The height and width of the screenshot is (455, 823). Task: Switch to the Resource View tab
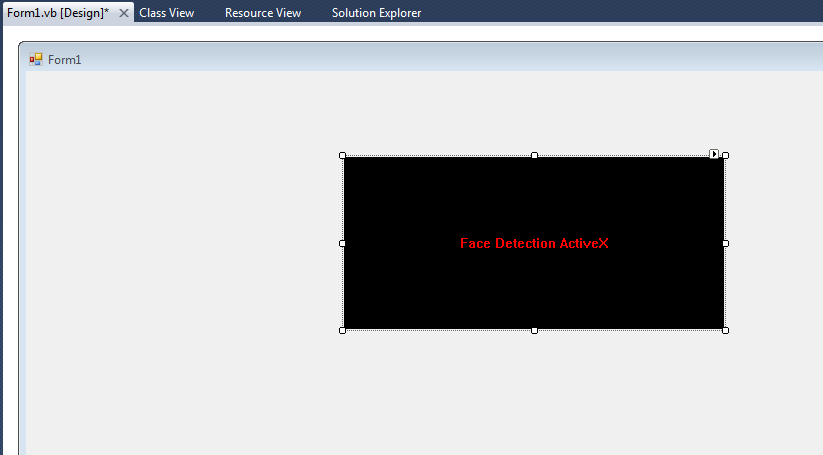[263, 13]
